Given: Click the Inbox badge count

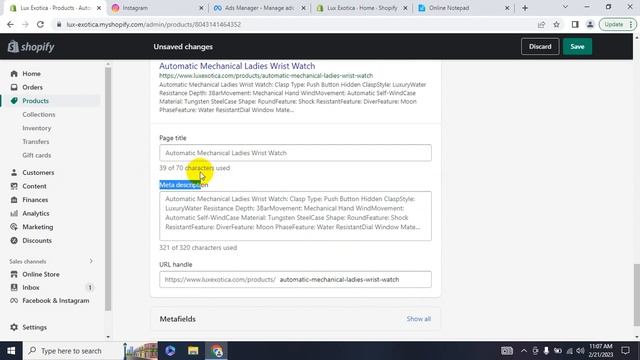Looking at the screenshot, I should (x=90, y=287).
